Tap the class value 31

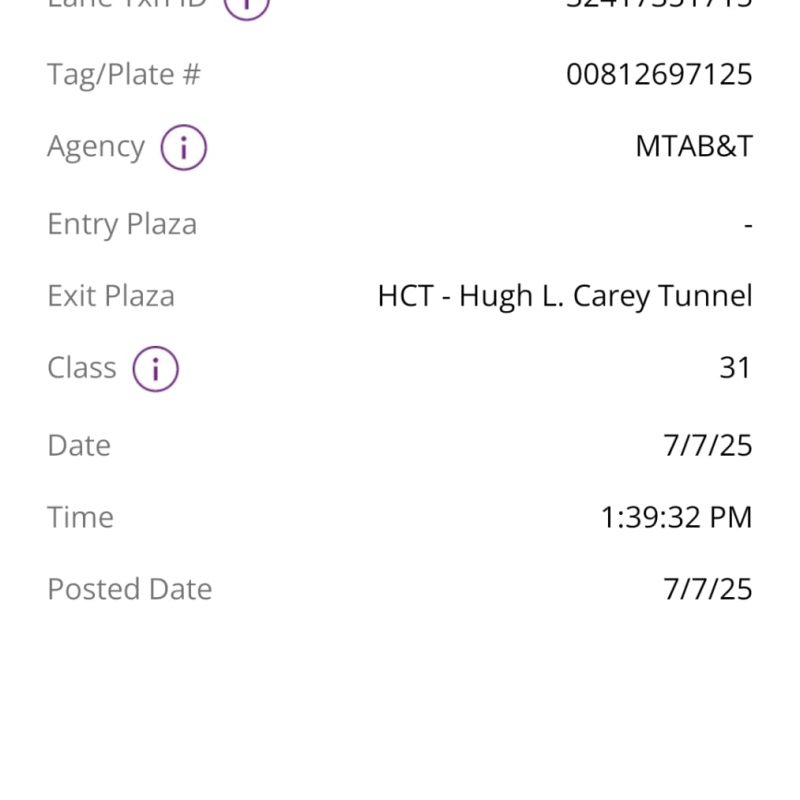[x=735, y=368]
